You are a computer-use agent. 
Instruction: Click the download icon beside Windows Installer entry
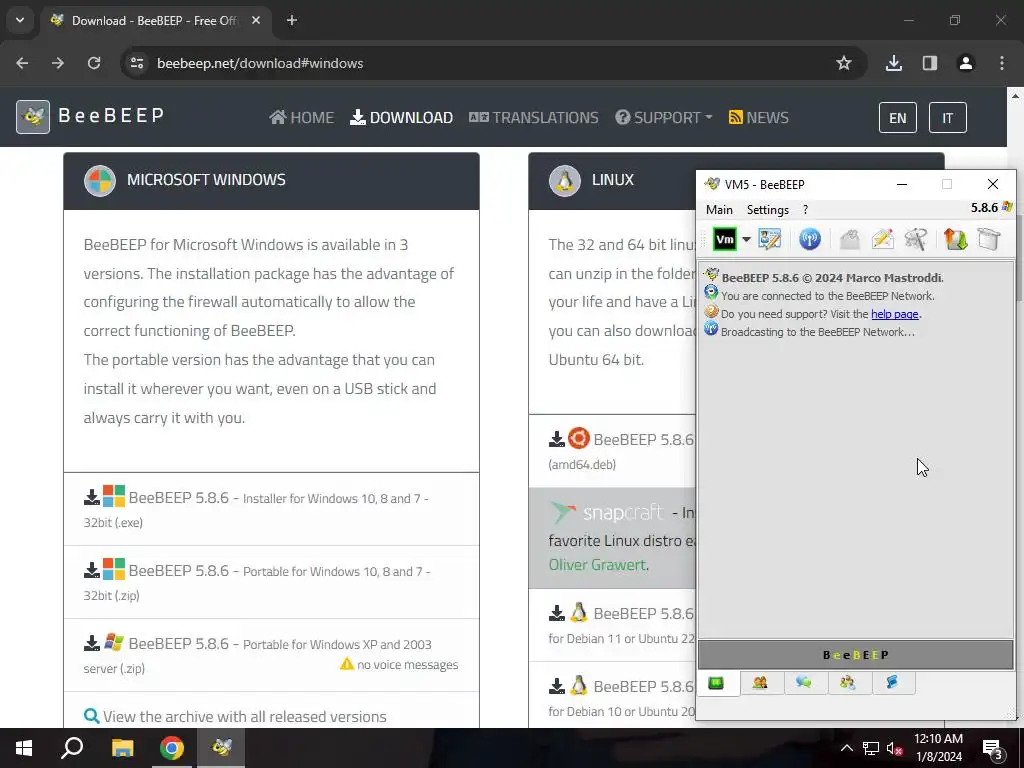[92, 498]
